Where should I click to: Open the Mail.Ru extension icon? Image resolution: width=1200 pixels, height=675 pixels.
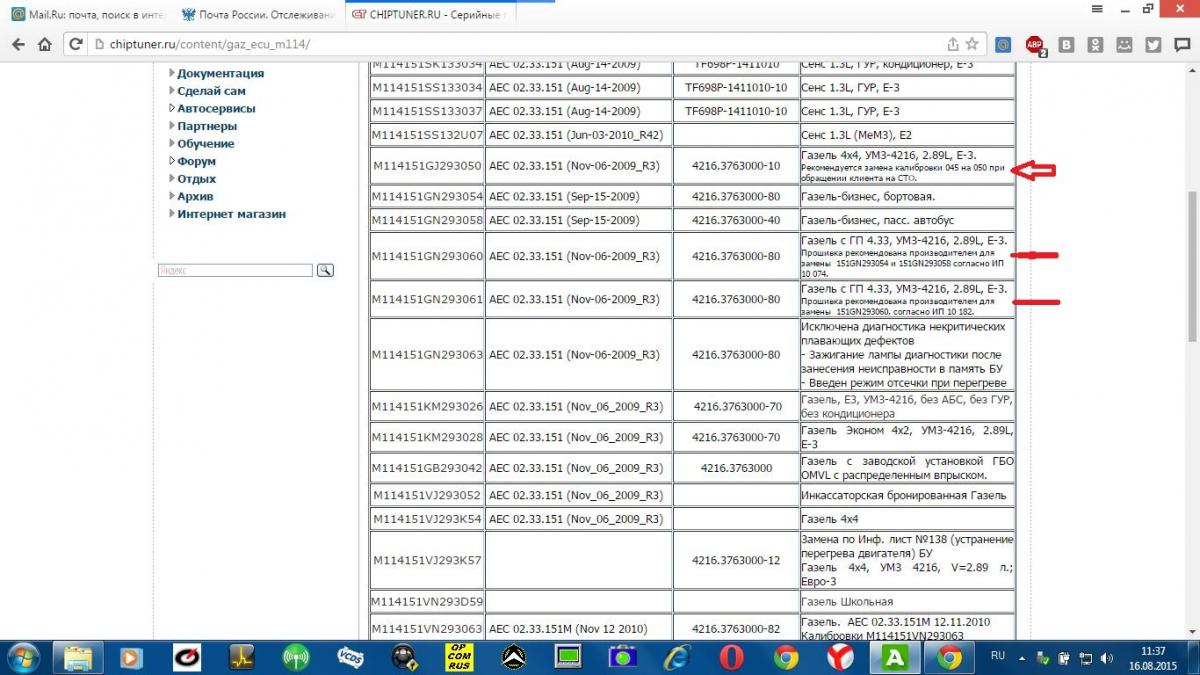pos(1004,45)
